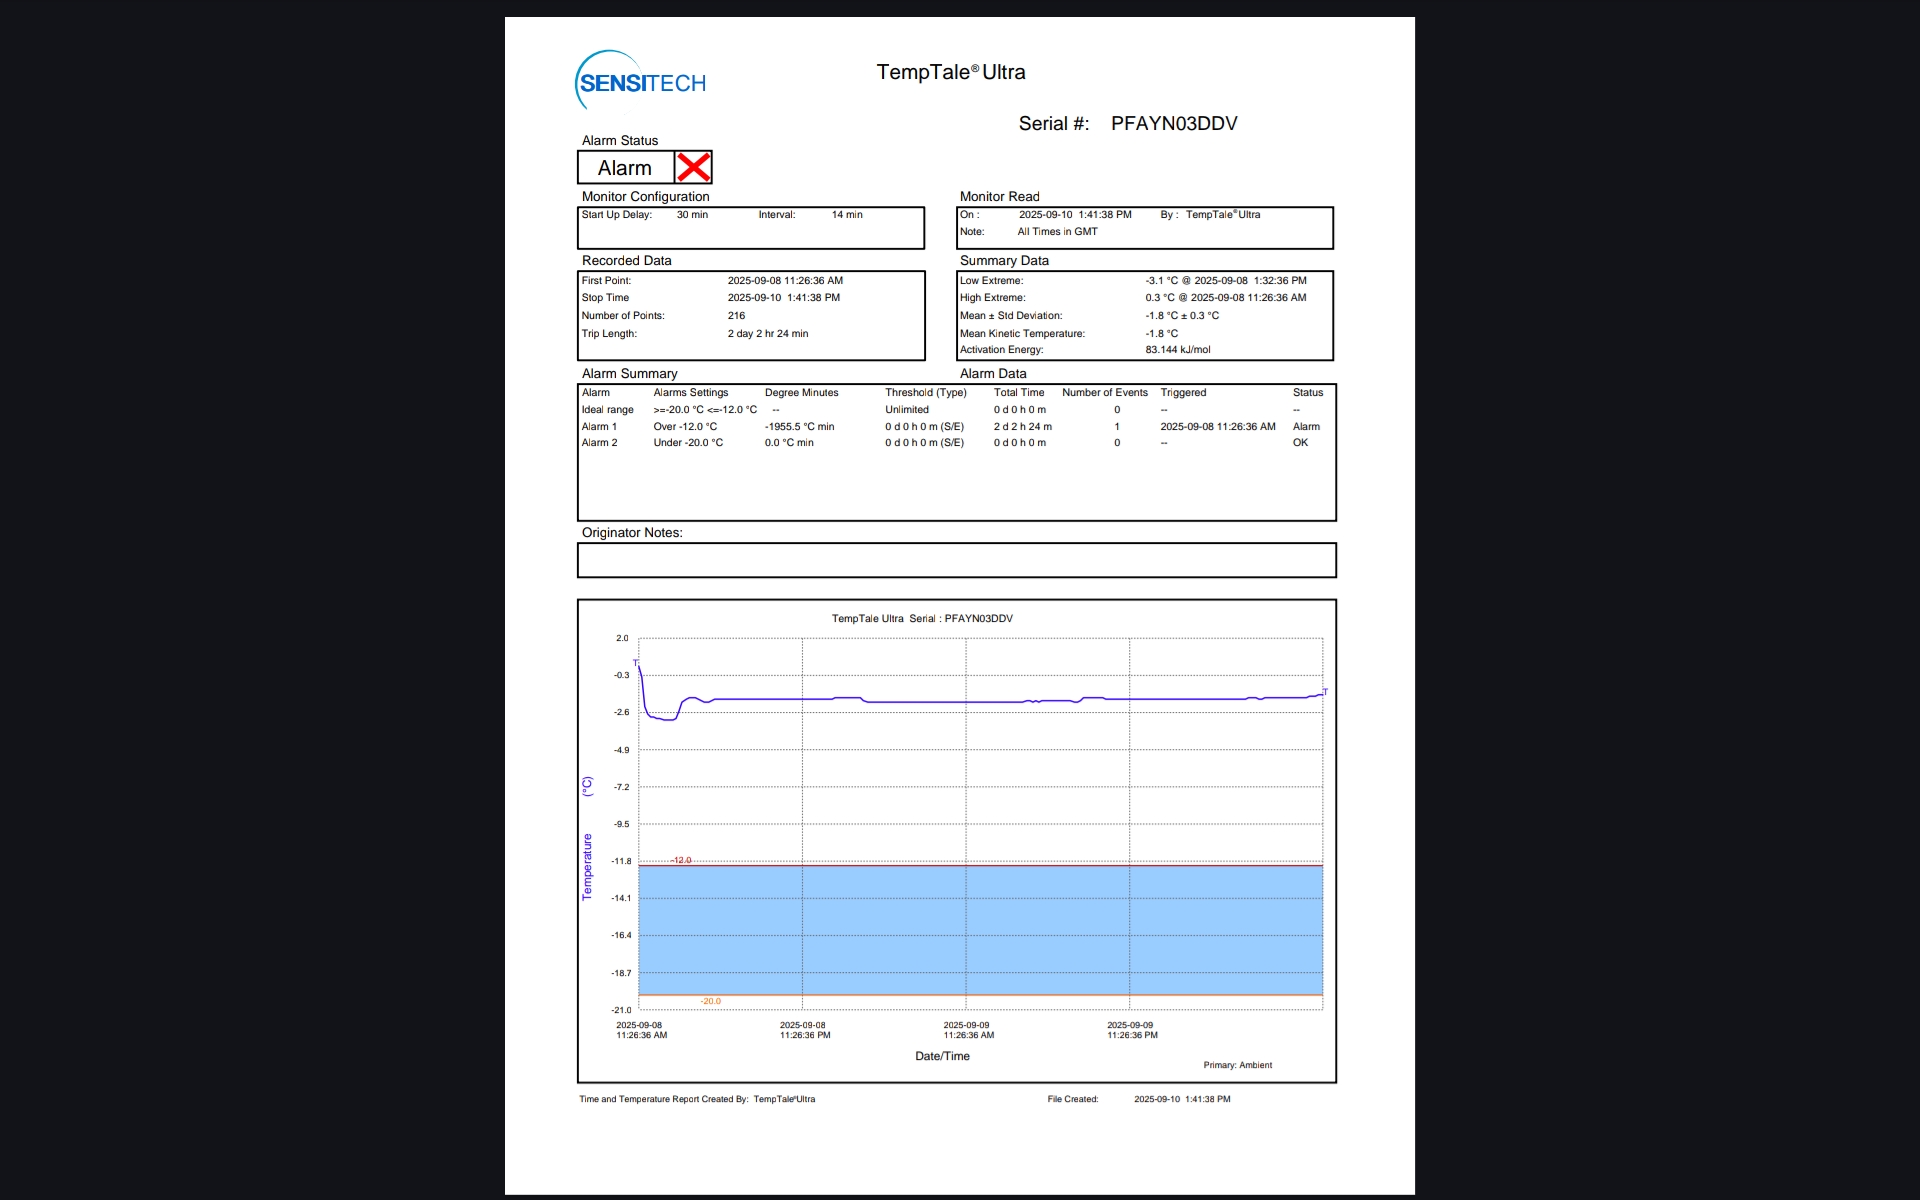Click the Degree Minutes column header
The width and height of the screenshot is (1920, 1200).
(801, 392)
